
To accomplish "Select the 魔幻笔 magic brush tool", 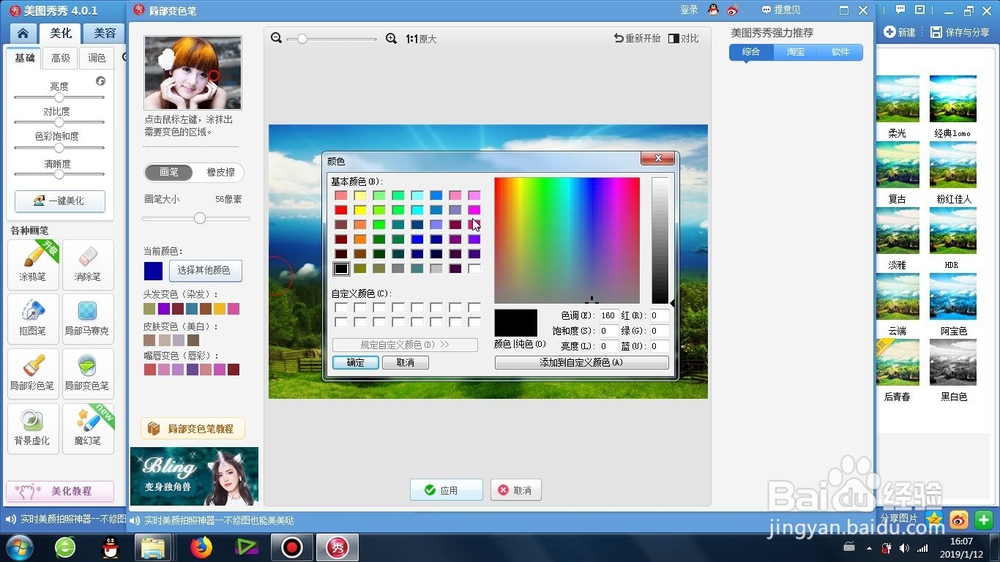I will [x=88, y=428].
